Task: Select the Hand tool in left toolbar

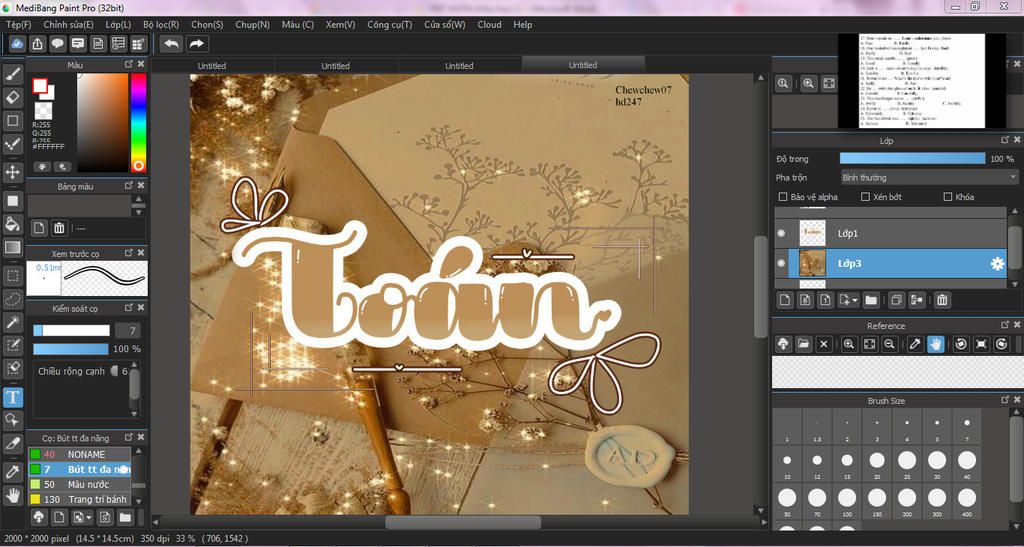Action: pyautogui.click(x=13, y=495)
